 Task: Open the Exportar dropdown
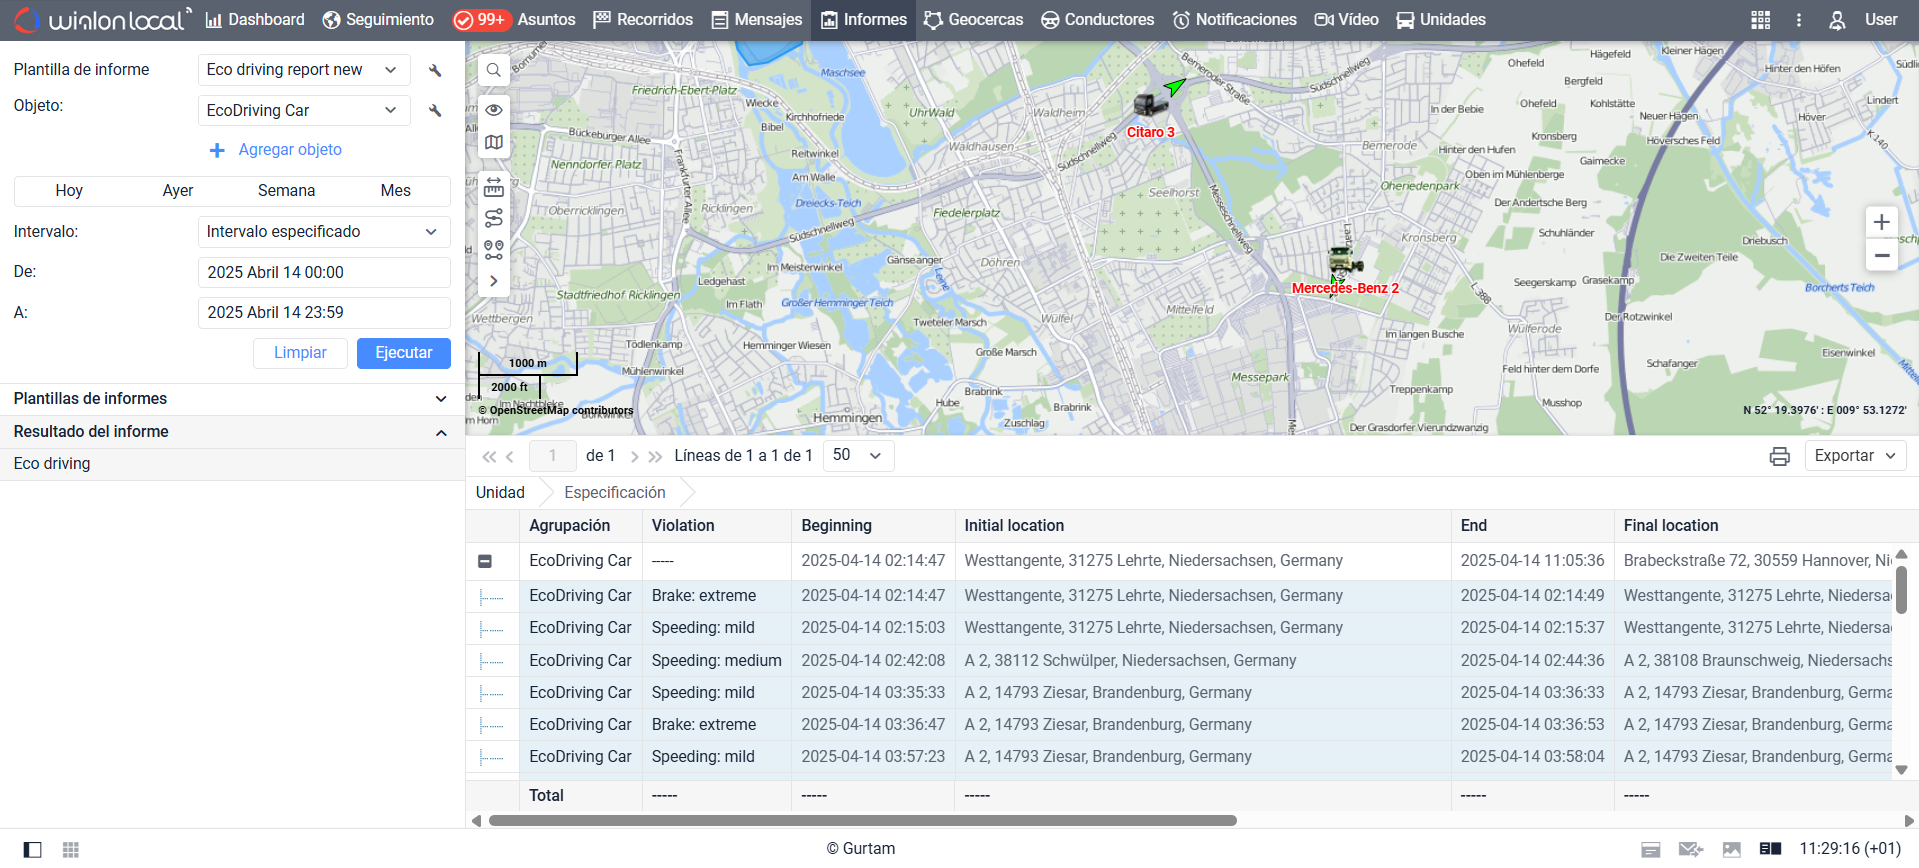tap(1855, 456)
